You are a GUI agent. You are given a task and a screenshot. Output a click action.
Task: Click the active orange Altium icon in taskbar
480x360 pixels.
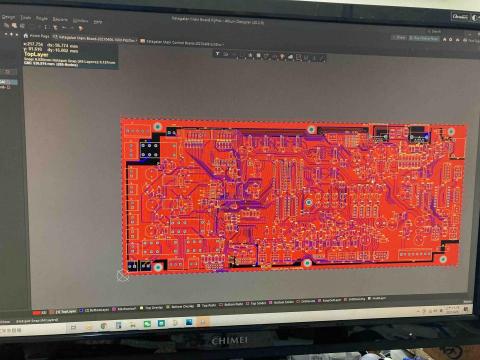pos(203,322)
